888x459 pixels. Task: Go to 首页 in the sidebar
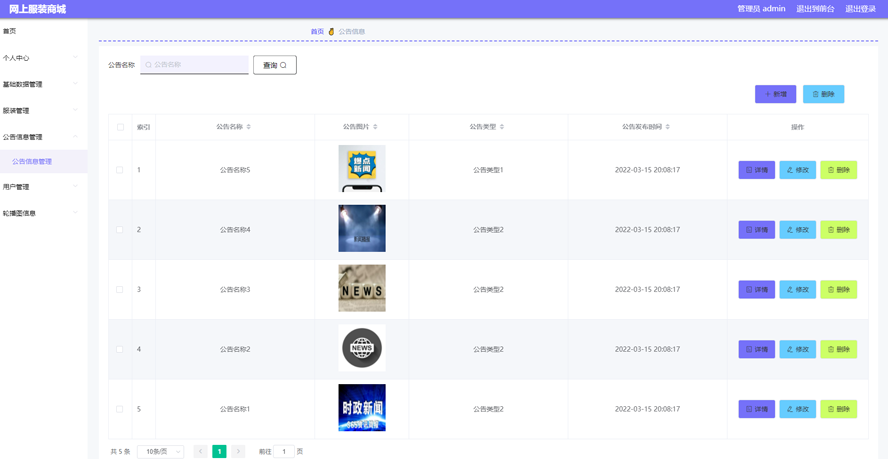click(x=10, y=32)
